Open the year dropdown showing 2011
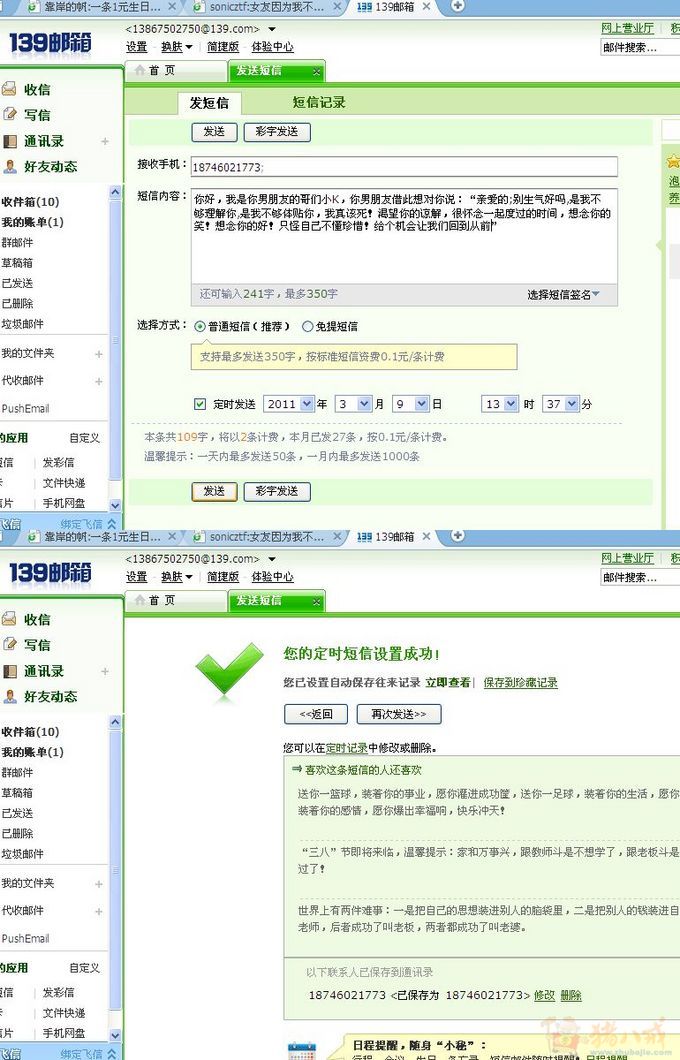The width and height of the screenshot is (680, 1060). tap(289, 404)
